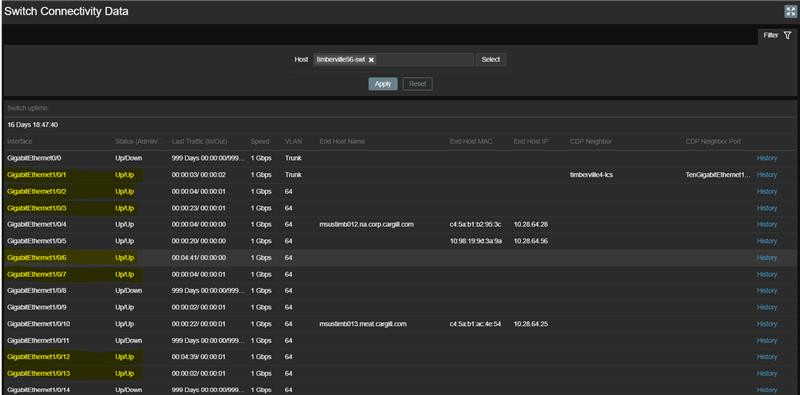Open History for GigabitEthernet1/0/10
The height and width of the screenshot is (395, 800).
tap(767, 324)
